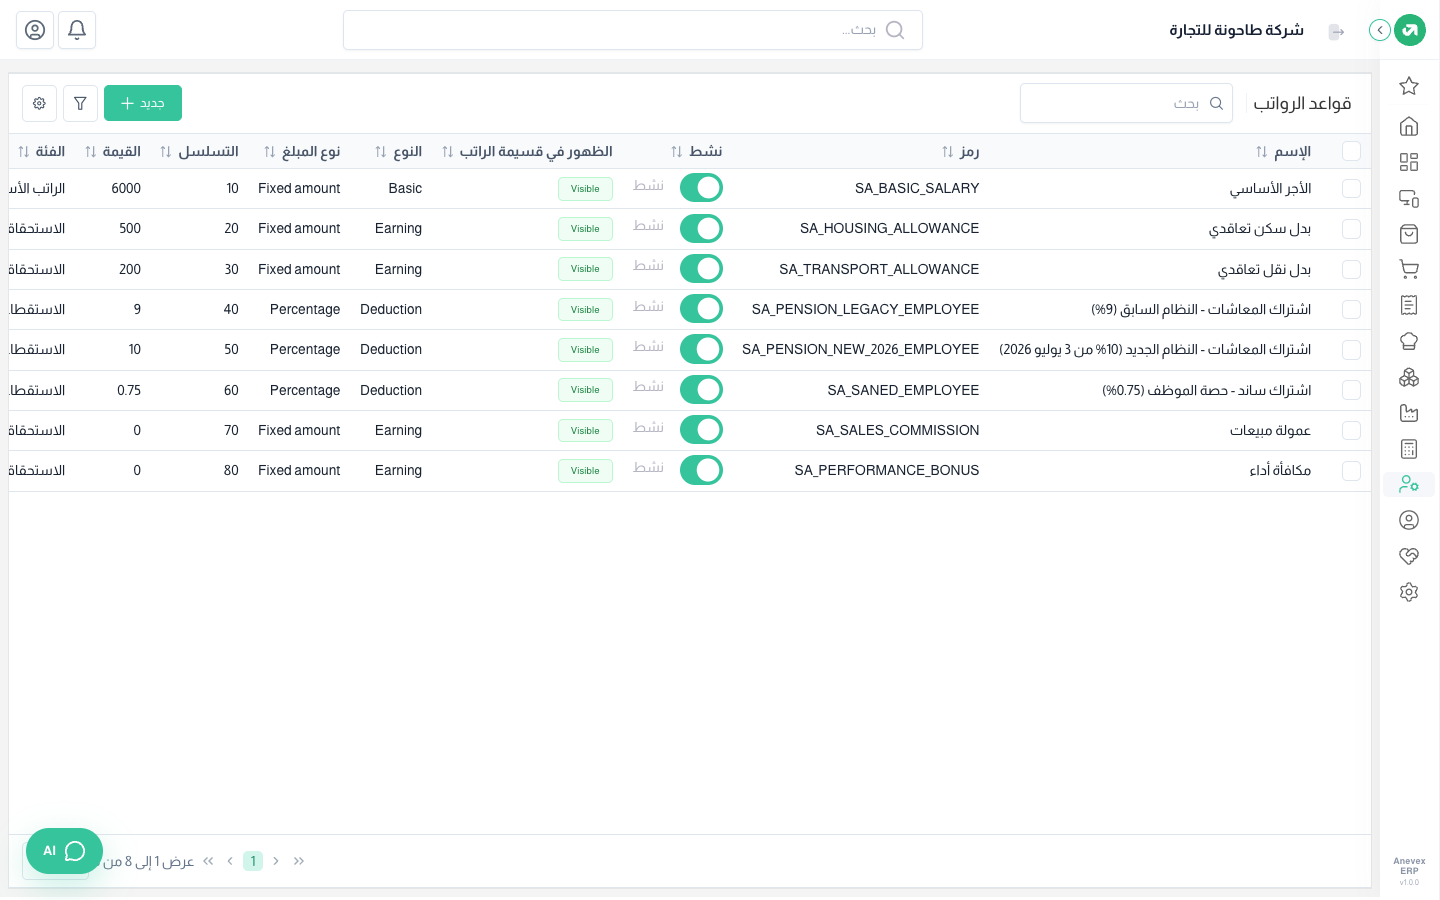Open the shopping cart icon in sidebar
The height and width of the screenshot is (900, 1440).
point(1409,269)
